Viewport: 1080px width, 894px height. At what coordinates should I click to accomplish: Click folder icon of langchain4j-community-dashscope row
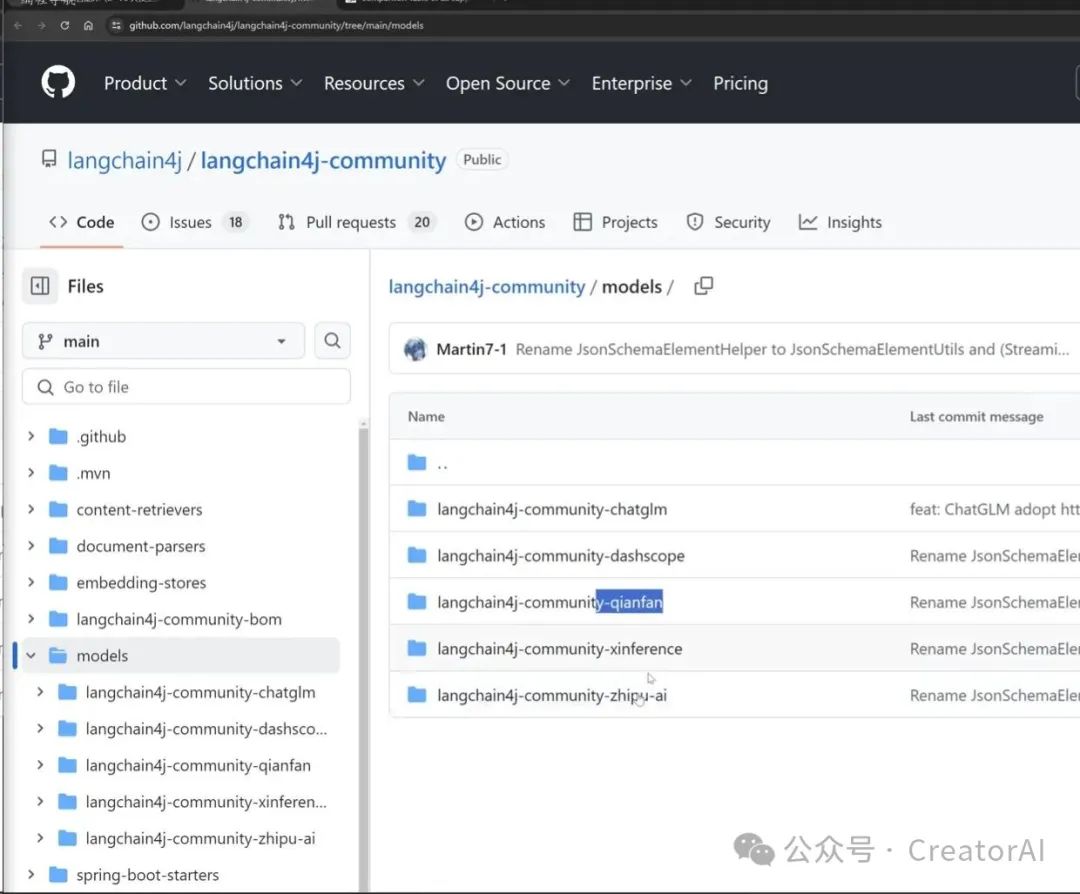417,555
